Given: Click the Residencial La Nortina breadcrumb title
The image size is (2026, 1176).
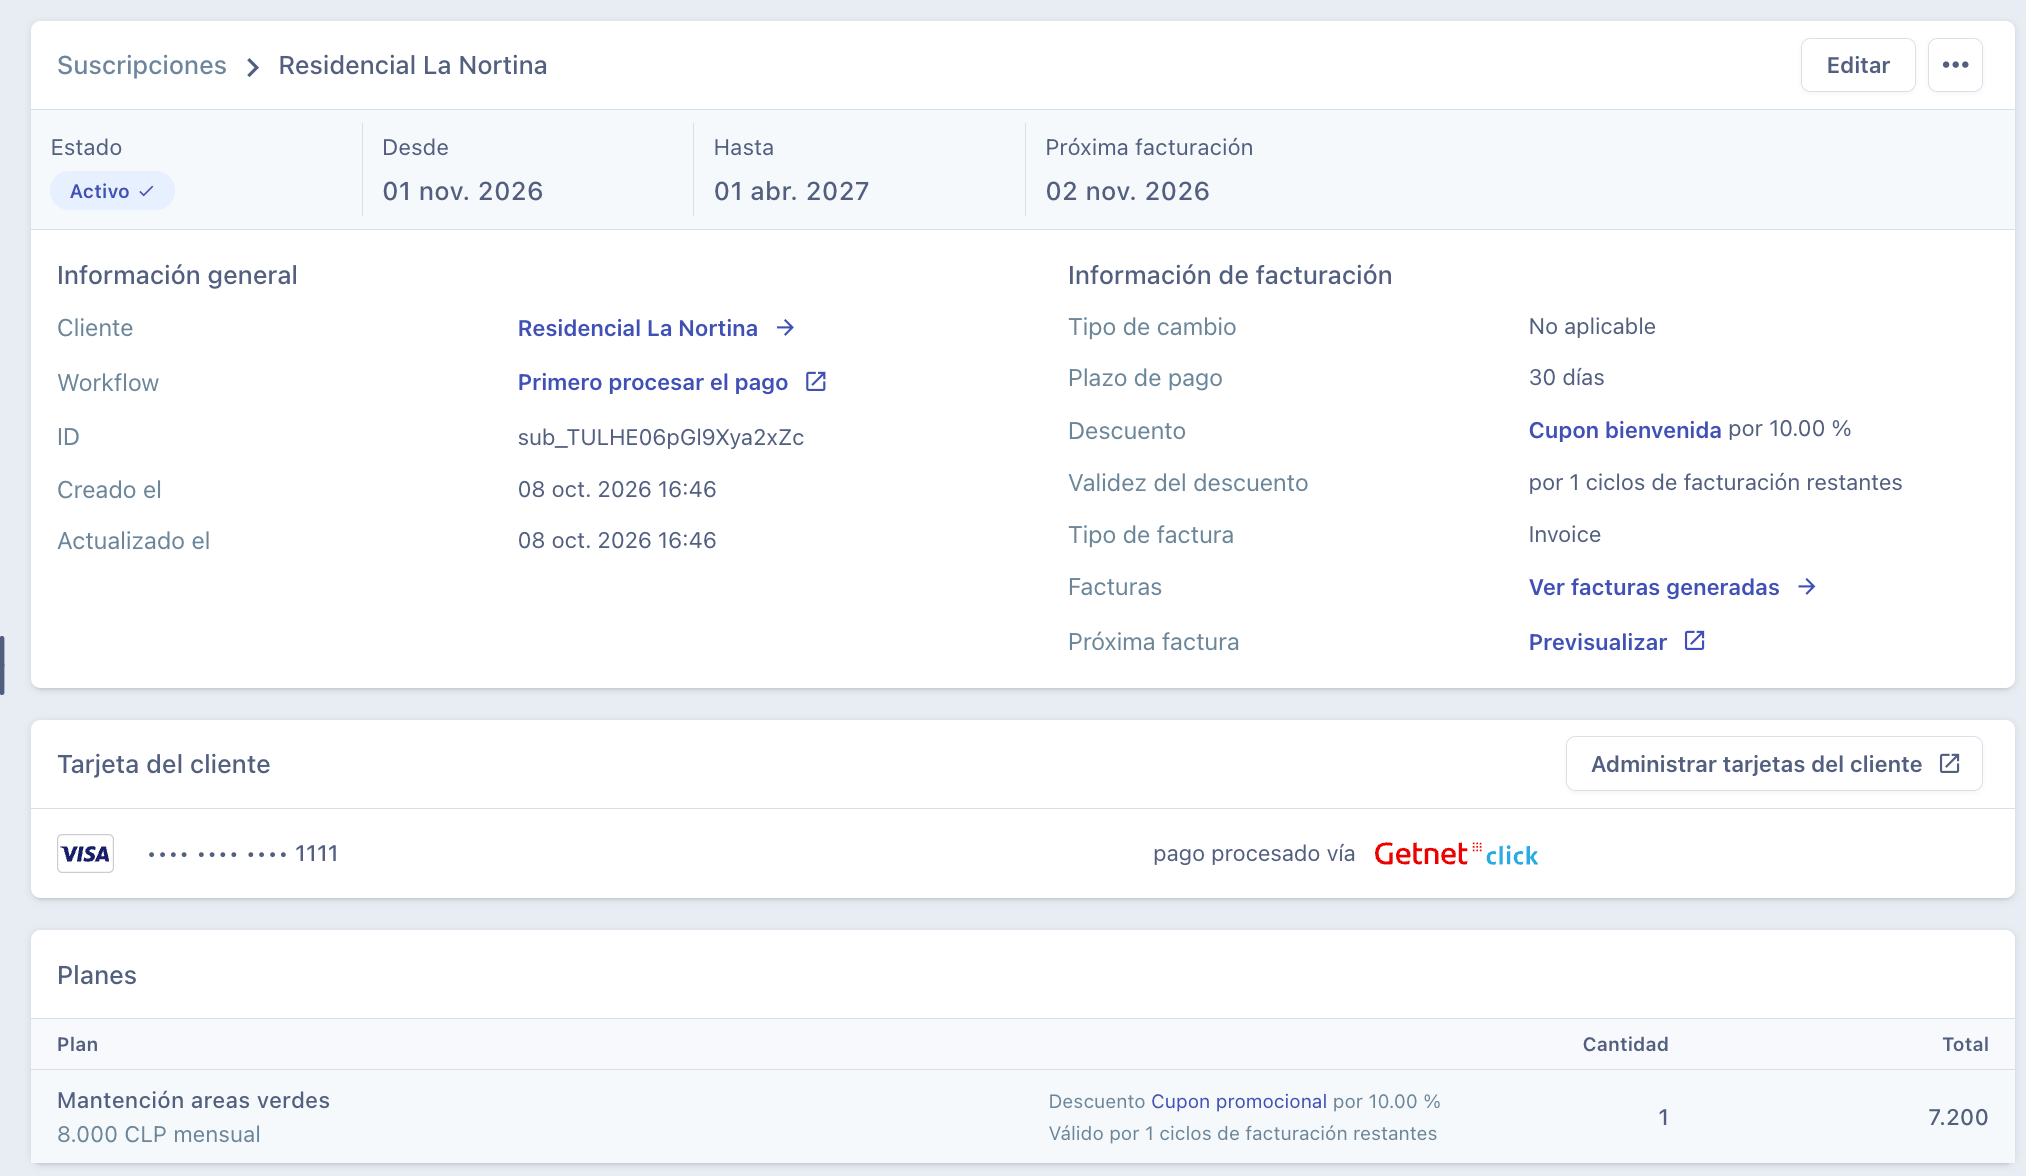Looking at the screenshot, I should [x=413, y=65].
